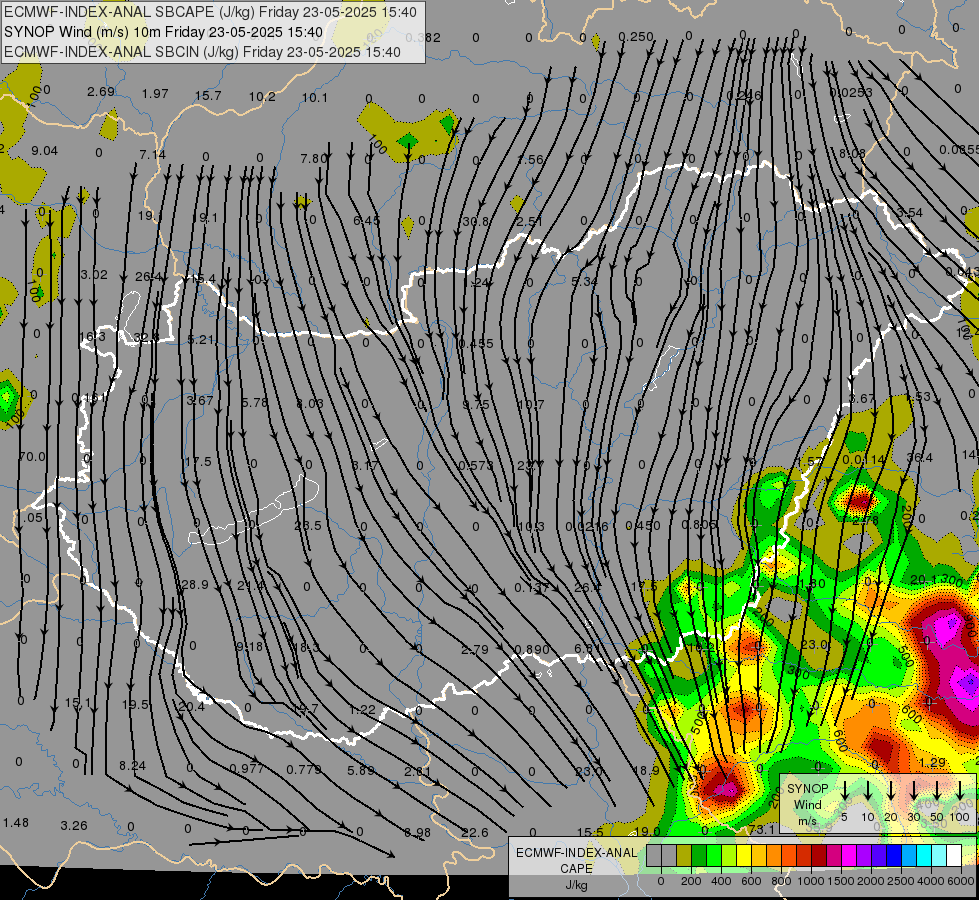Click the 9.04 value on the map
This screenshot has width=979, height=900.
[x=44, y=151]
